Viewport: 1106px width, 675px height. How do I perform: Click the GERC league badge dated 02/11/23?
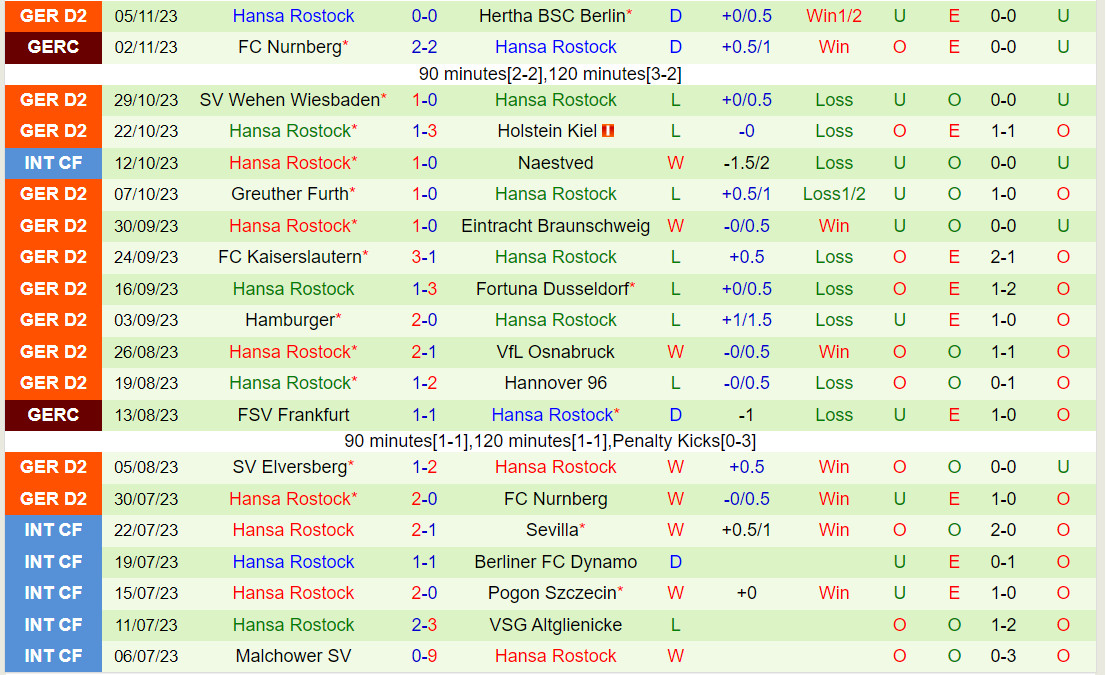coord(53,47)
